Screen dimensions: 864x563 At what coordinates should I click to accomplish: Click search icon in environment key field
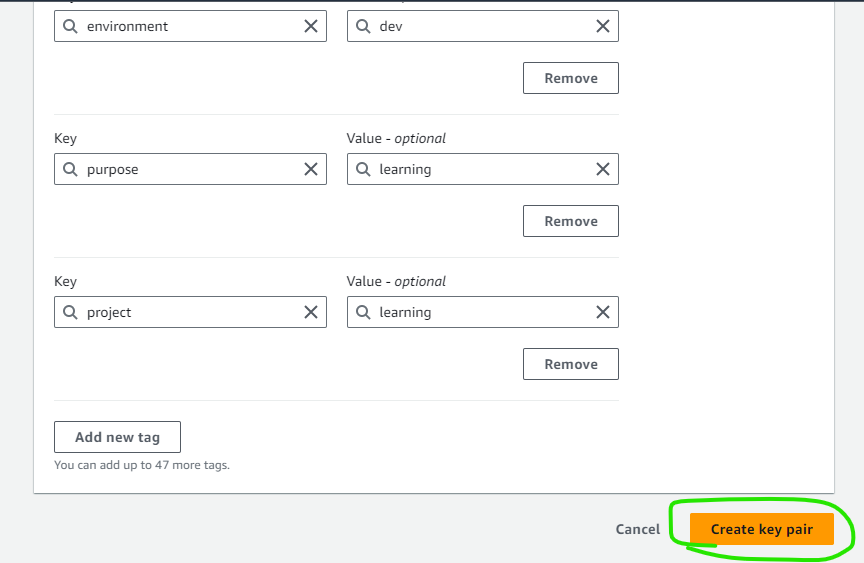pos(70,26)
